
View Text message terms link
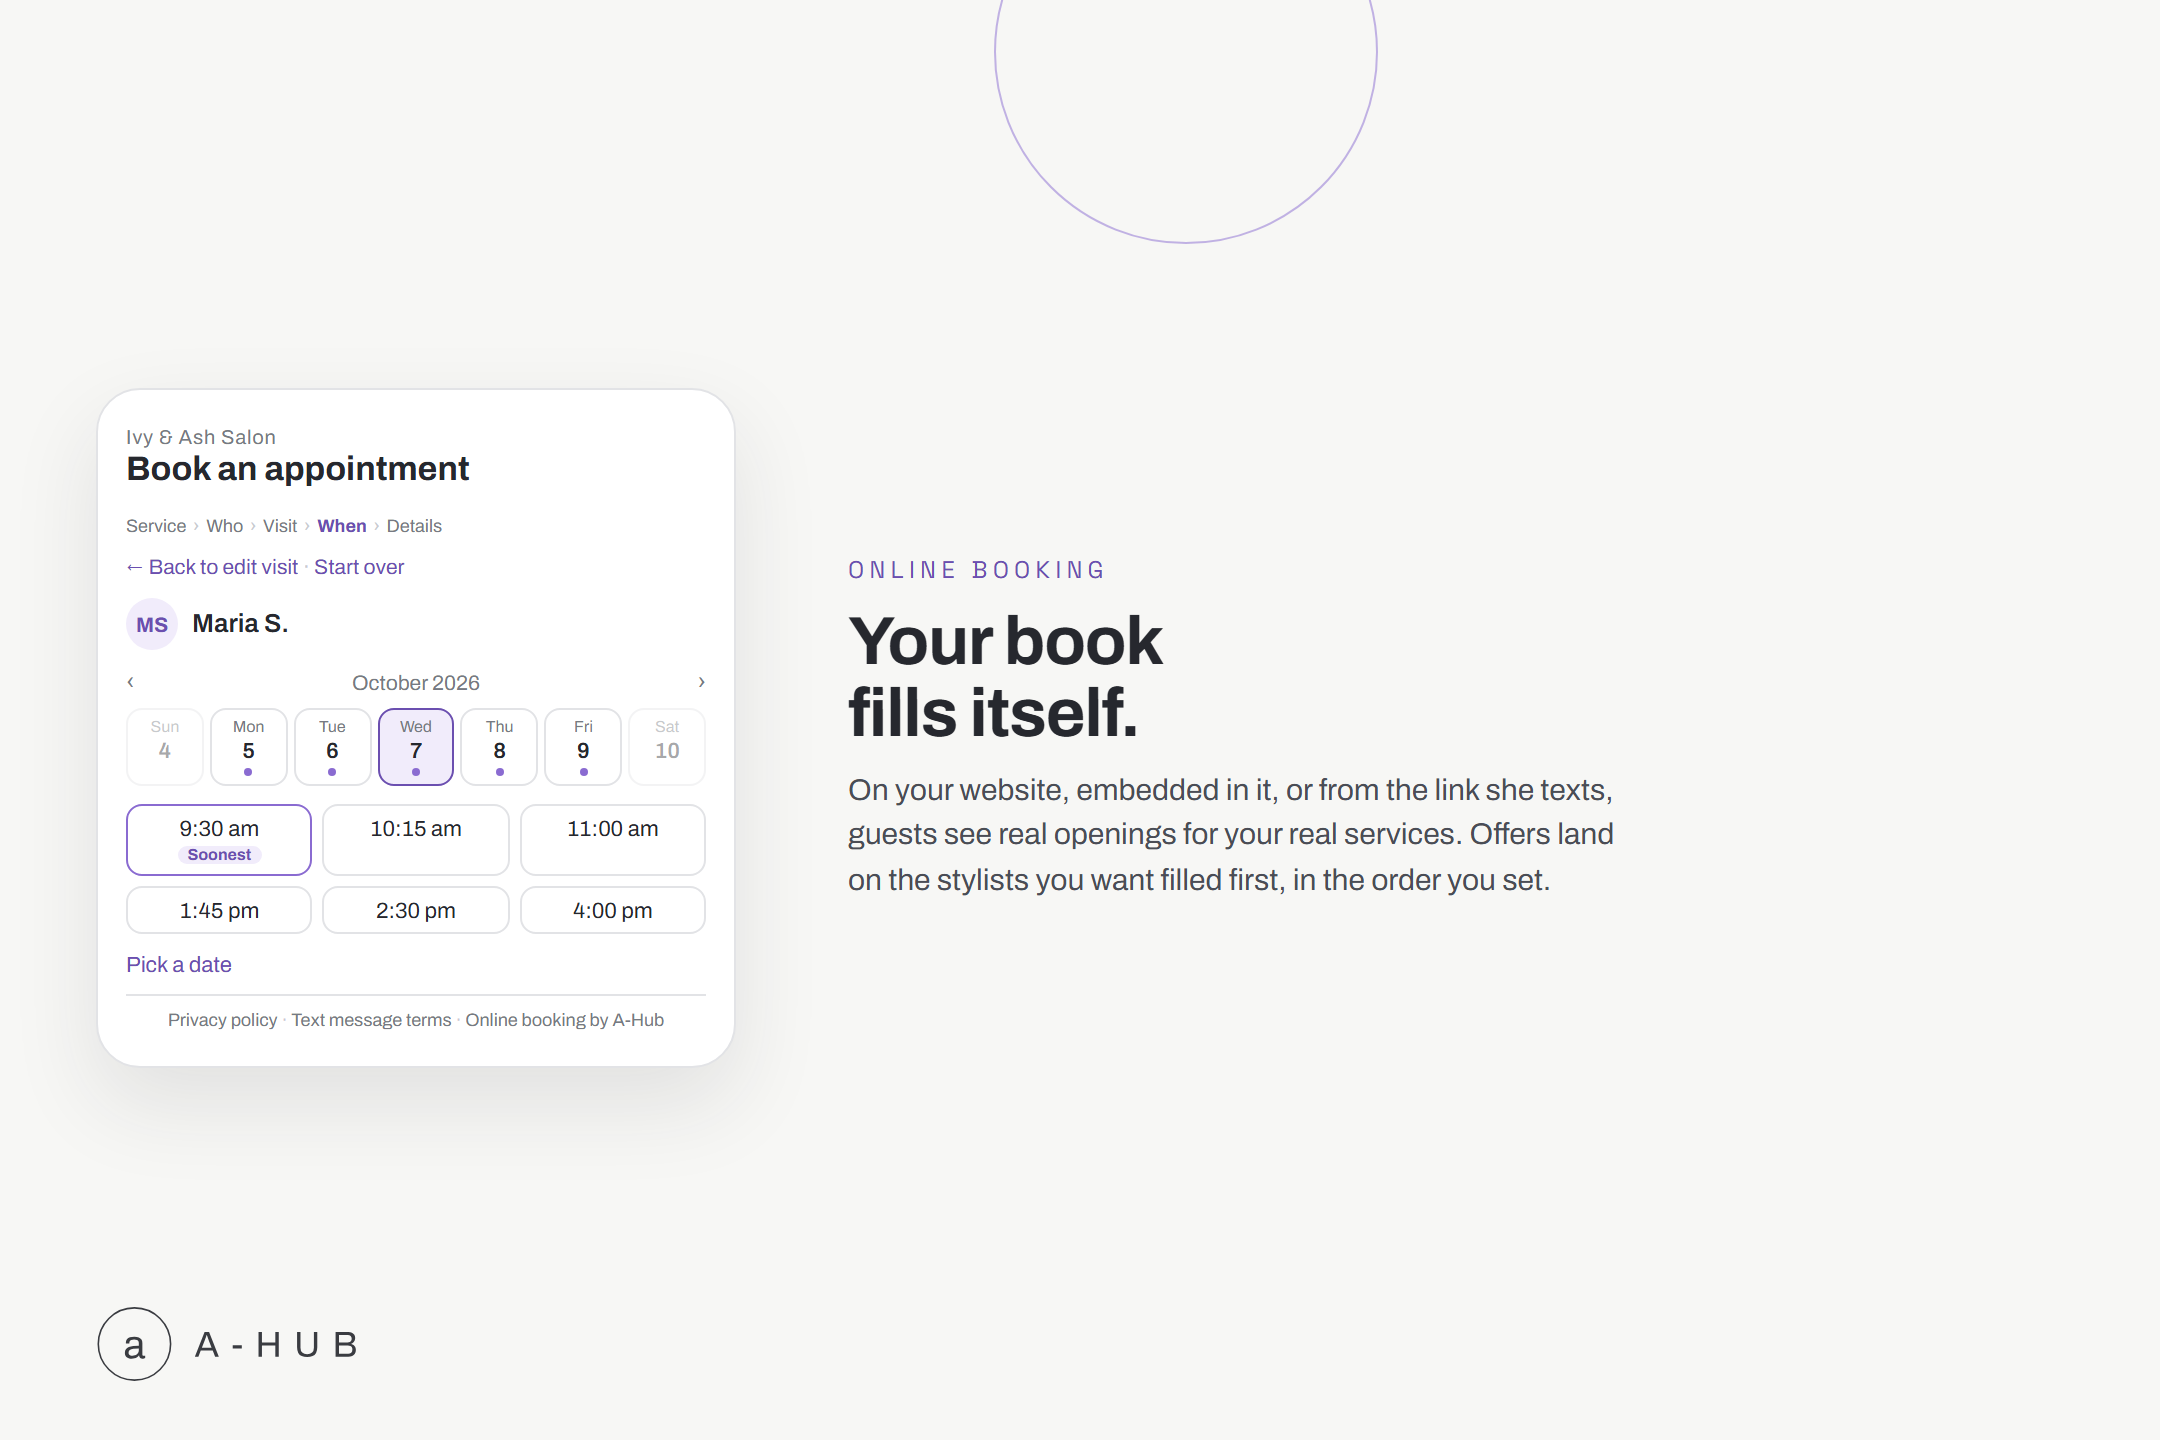click(371, 1020)
